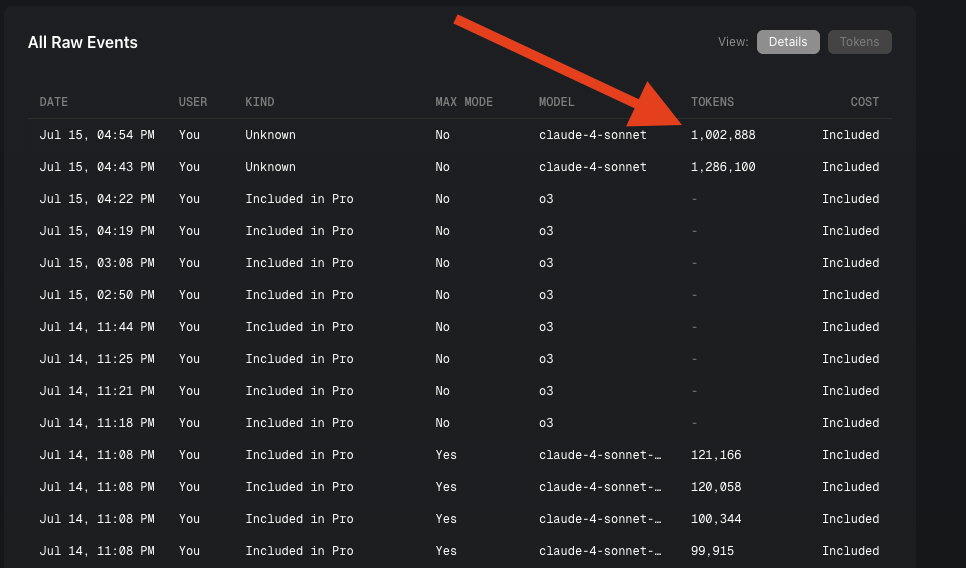Click Included cost in 11:21 PM row
This screenshot has height=568, width=966.
point(850,391)
